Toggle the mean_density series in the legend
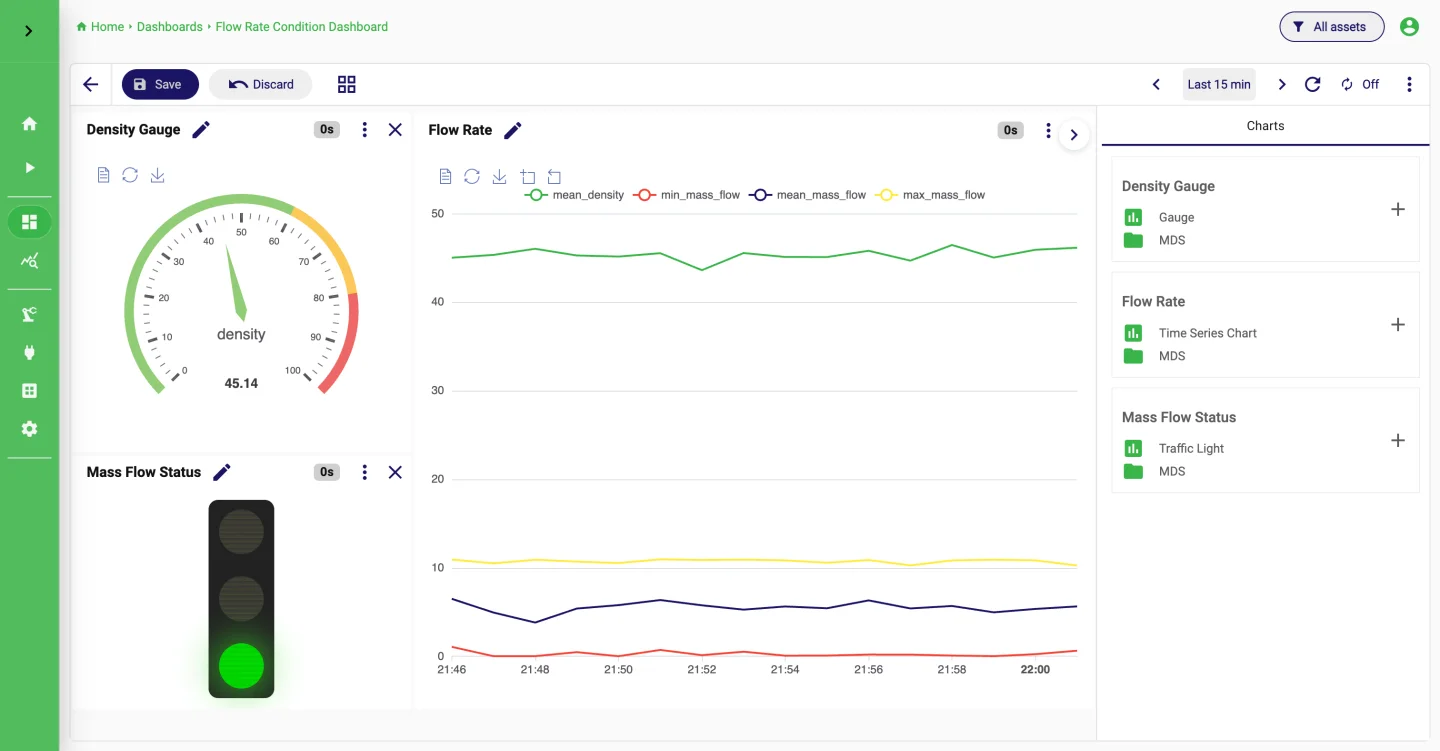The image size is (1440, 751). tap(574, 195)
